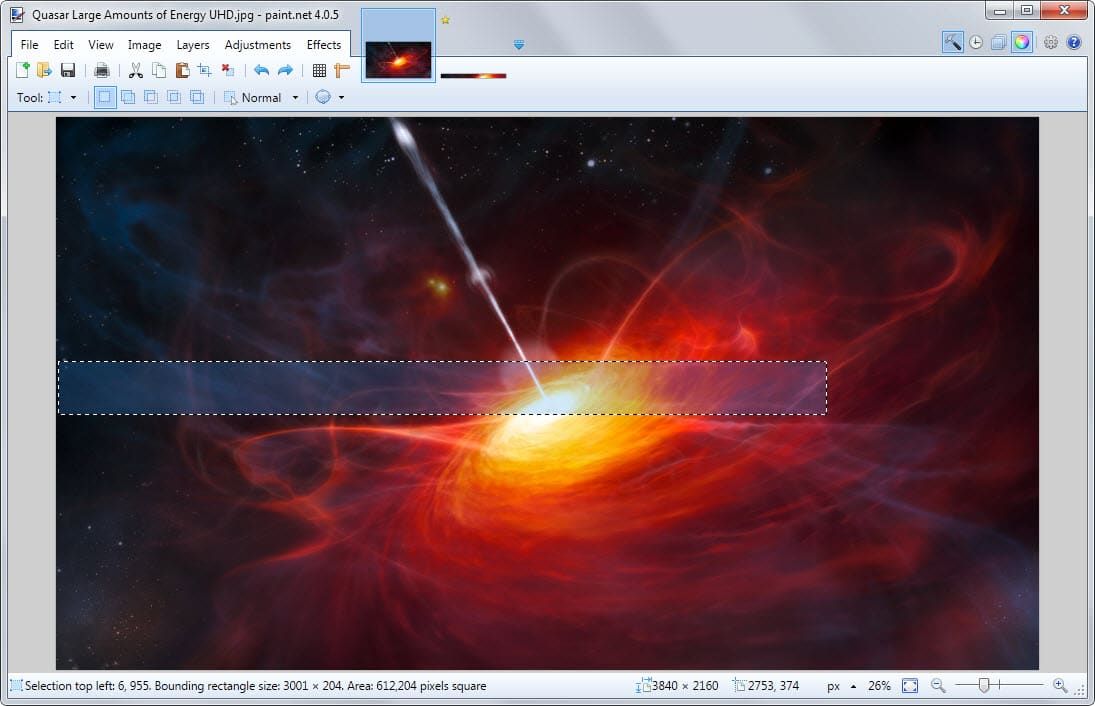Click the yellow star beside the image thumbnail
The width and height of the screenshot is (1095, 706).
click(x=446, y=20)
